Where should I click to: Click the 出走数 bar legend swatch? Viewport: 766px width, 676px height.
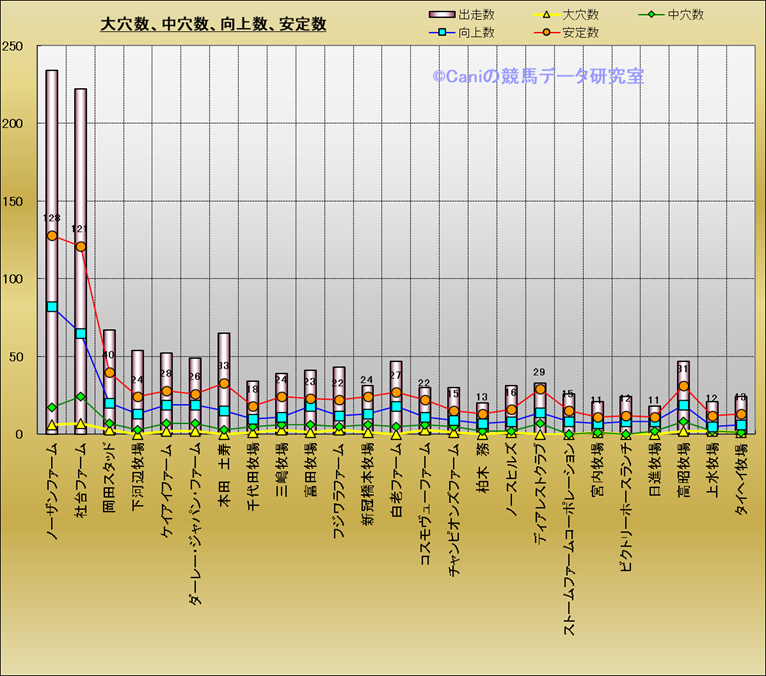coord(441,15)
